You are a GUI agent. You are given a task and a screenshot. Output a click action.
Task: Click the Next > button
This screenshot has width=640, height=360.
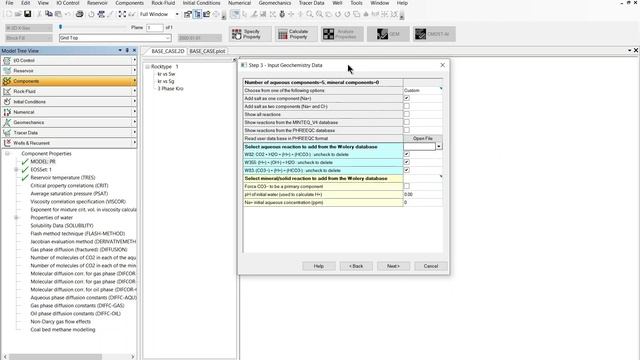[393, 266]
